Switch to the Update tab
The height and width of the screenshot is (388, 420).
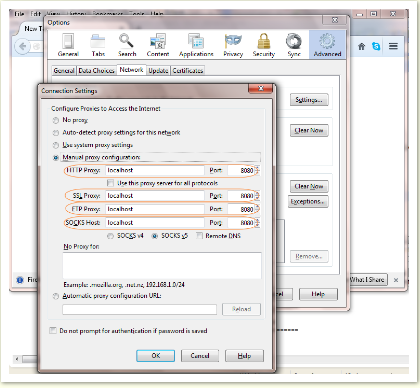click(158, 71)
